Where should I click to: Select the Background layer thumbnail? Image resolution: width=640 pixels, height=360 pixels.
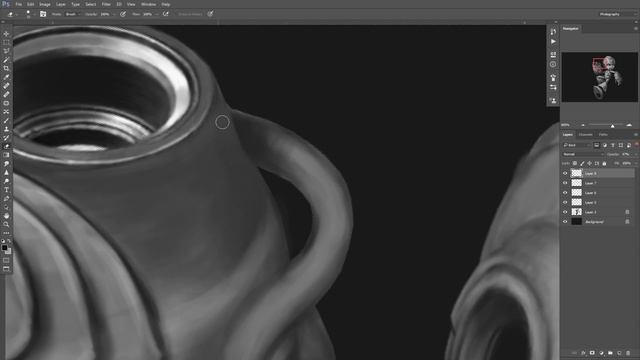point(576,222)
